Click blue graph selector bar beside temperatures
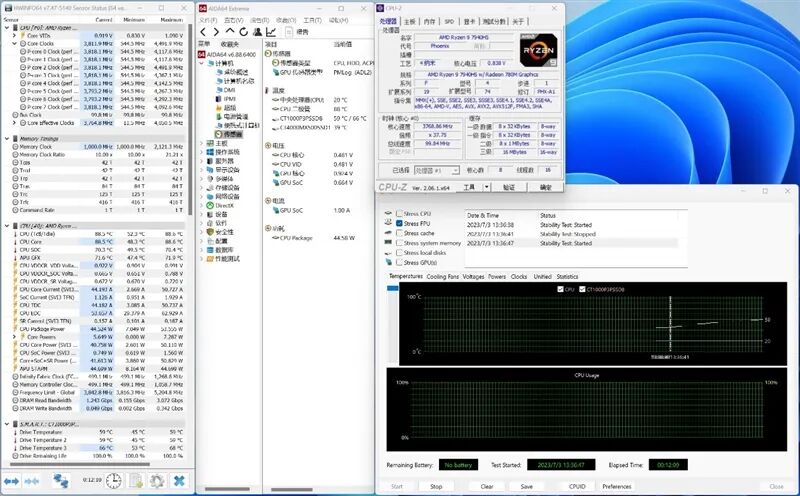800x496 pixels. tap(392, 289)
